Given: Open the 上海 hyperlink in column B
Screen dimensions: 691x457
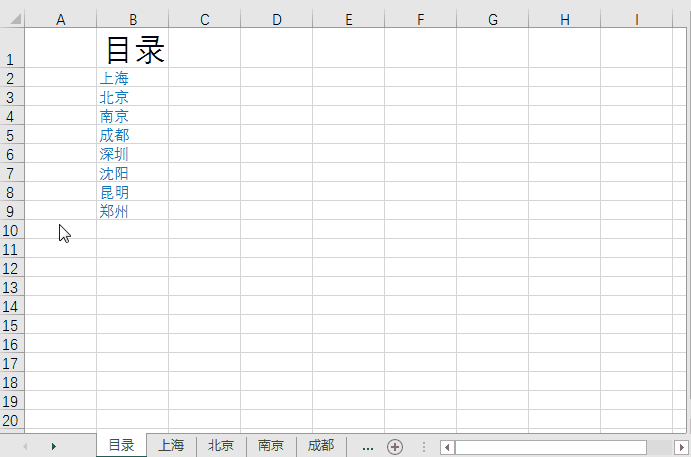Looking at the screenshot, I should [114, 78].
